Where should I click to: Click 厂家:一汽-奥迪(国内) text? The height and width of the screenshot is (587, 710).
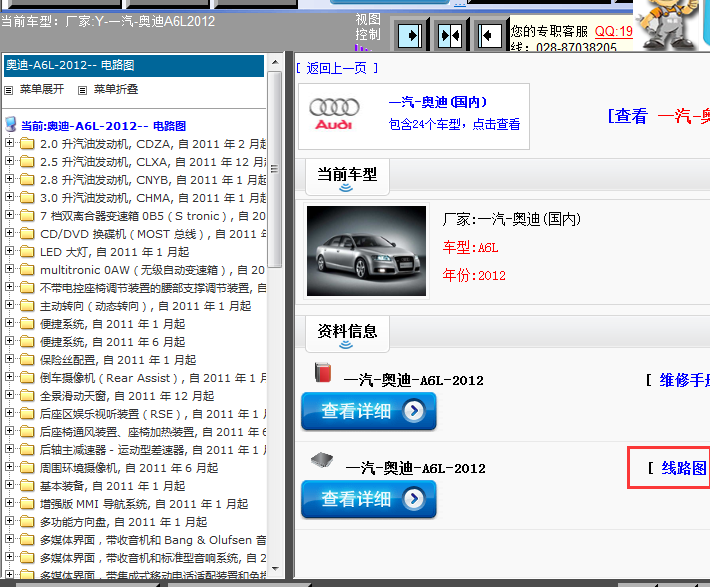[511, 220]
